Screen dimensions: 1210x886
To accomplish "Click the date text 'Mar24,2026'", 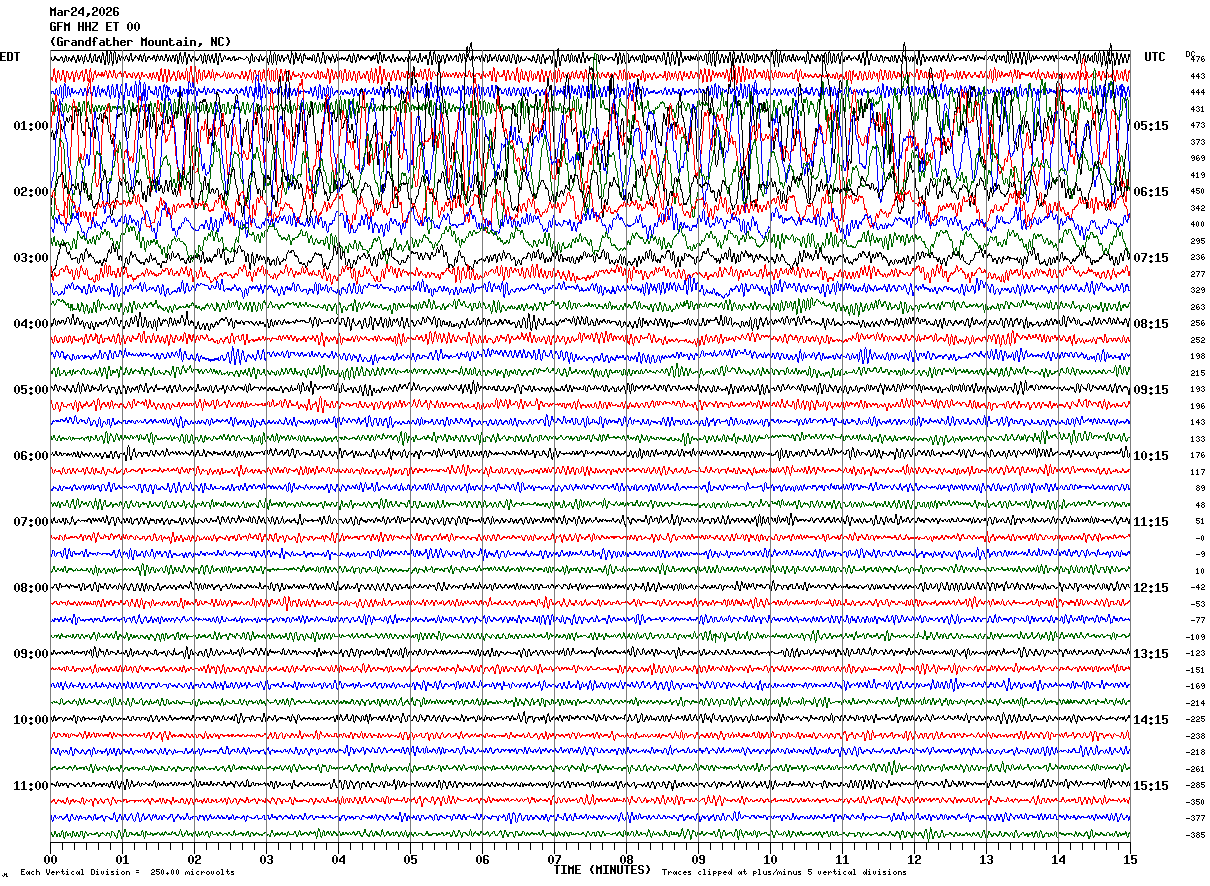I will tap(84, 12).
